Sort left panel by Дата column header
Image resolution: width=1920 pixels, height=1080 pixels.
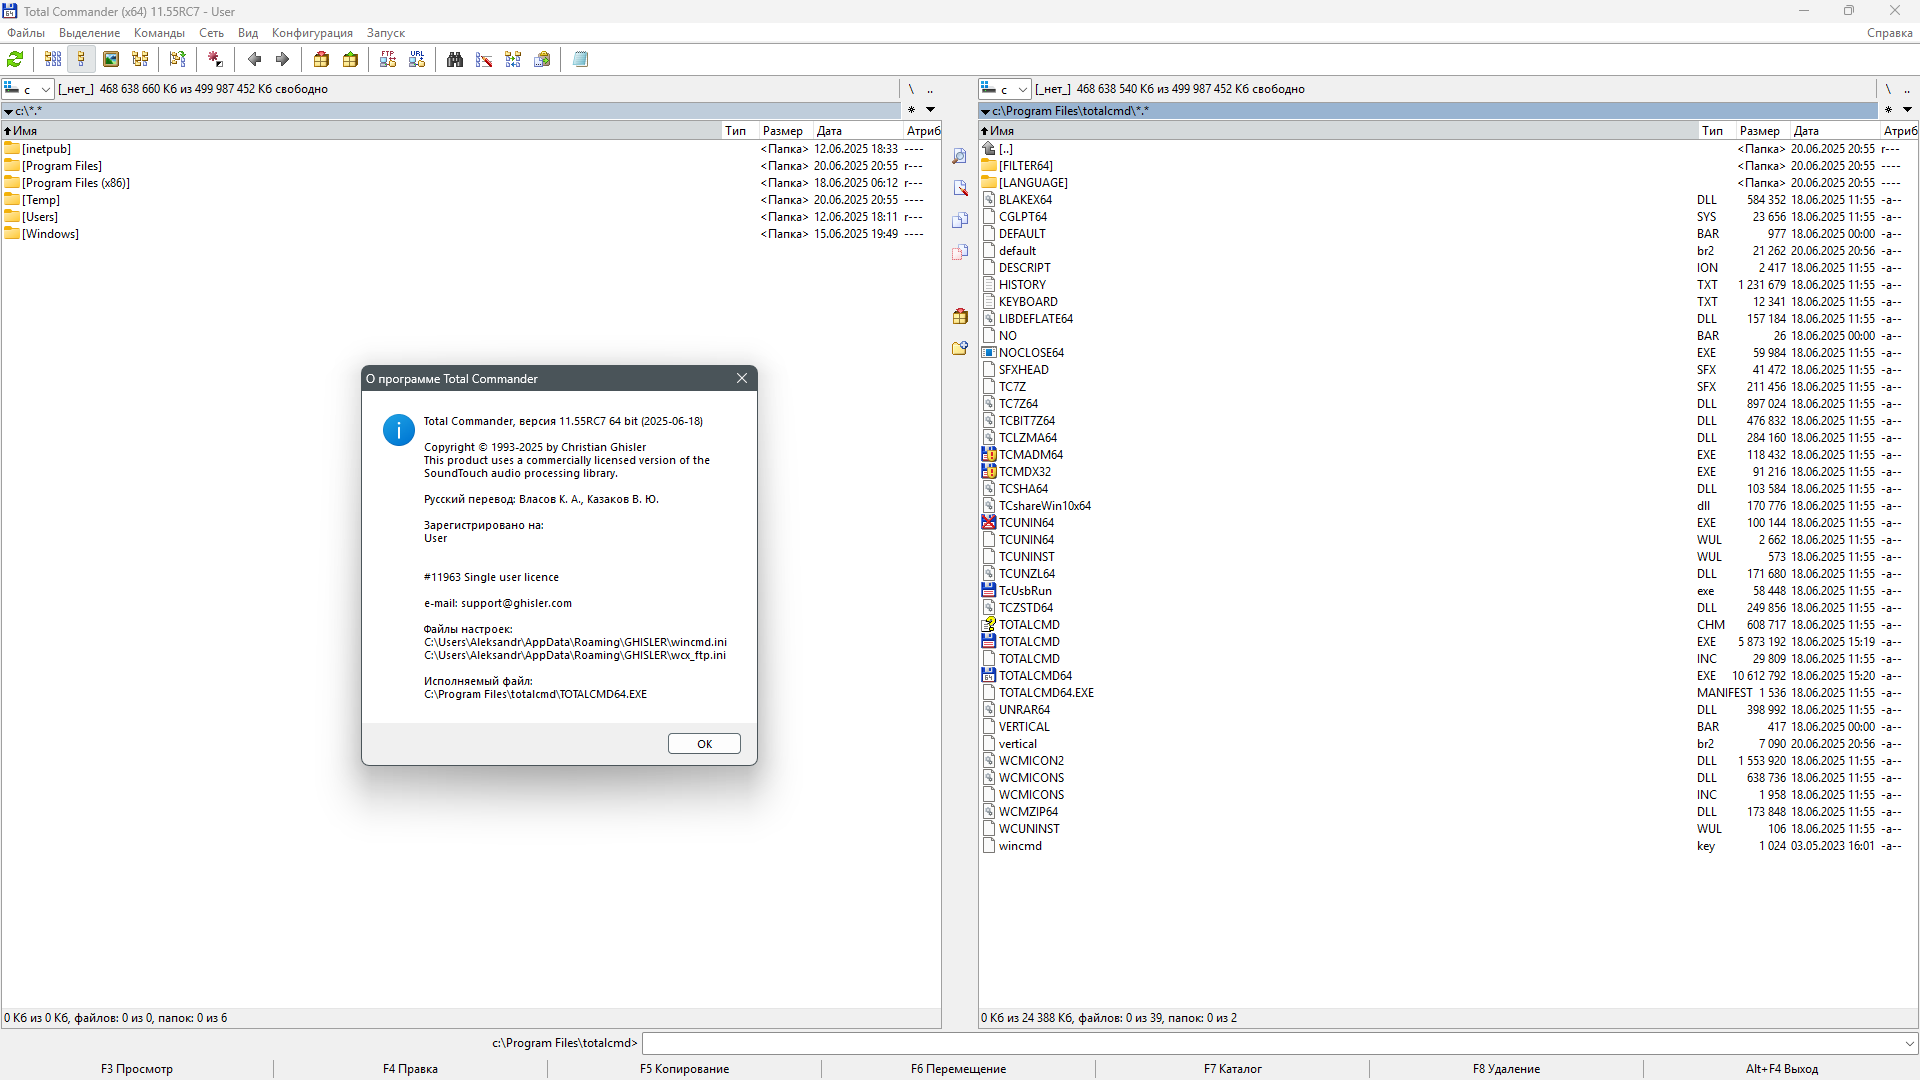[857, 131]
